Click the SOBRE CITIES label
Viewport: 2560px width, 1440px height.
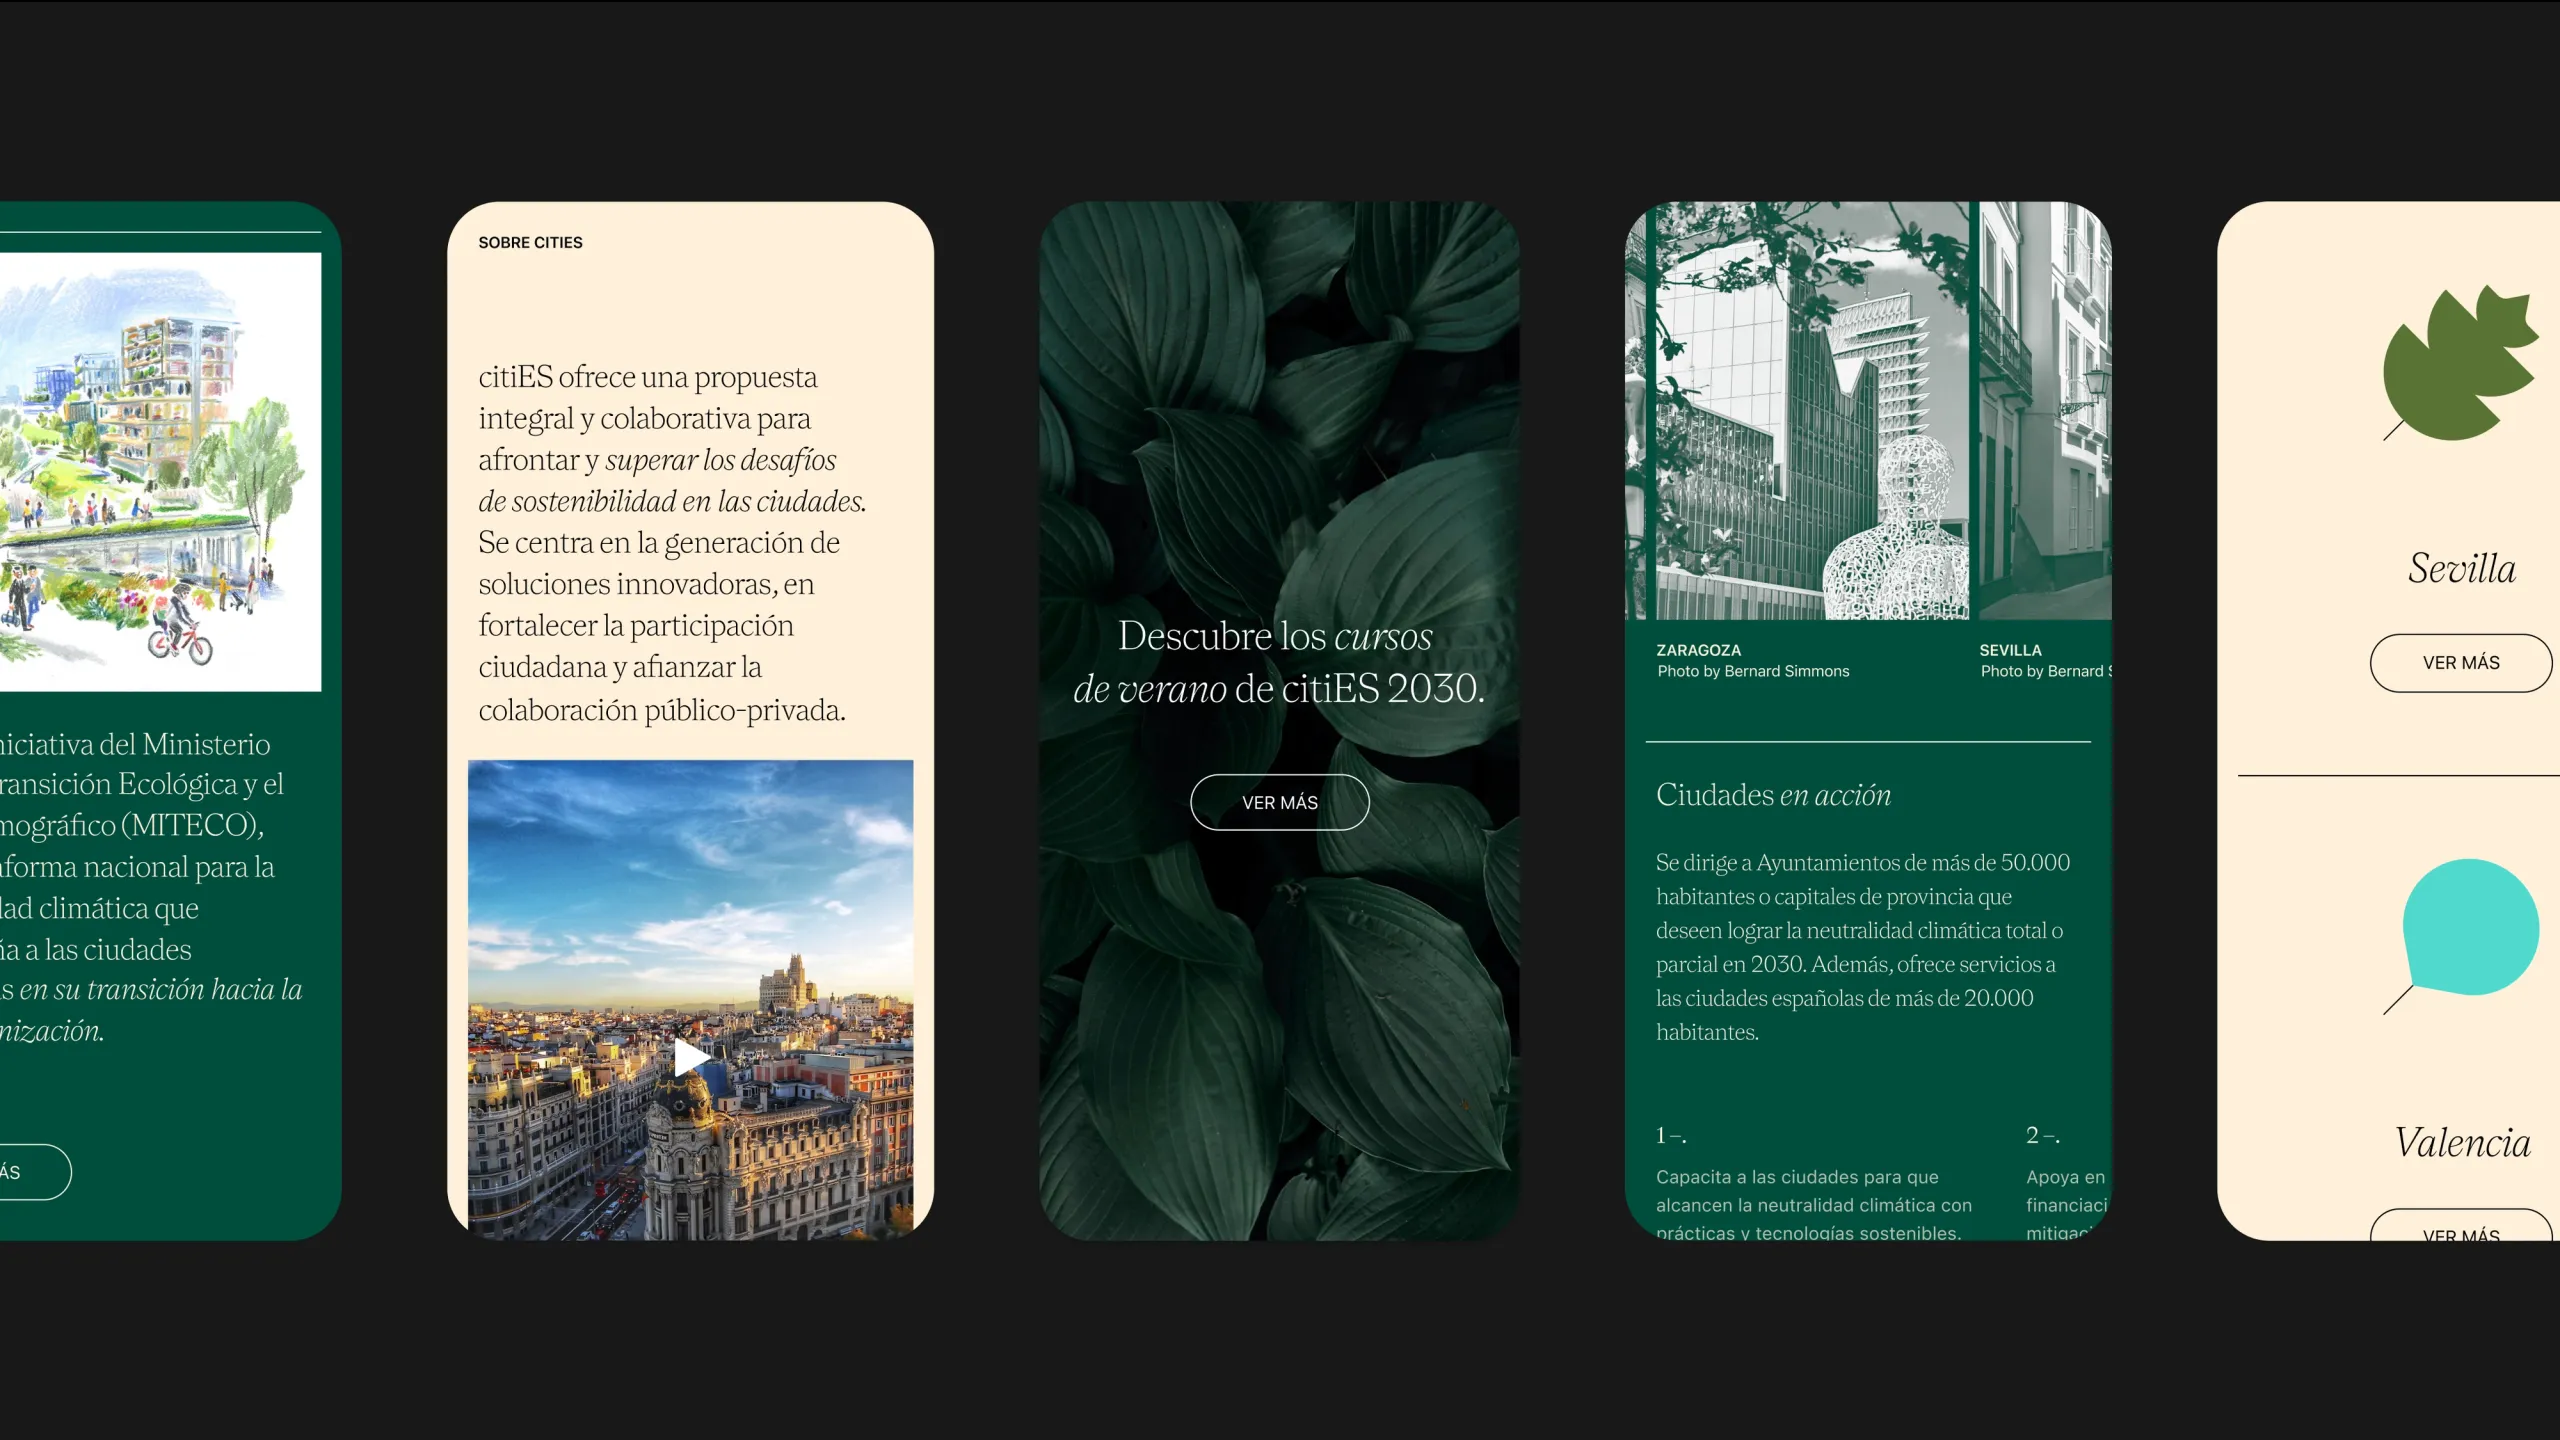pyautogui.click(x=530, y=242)
